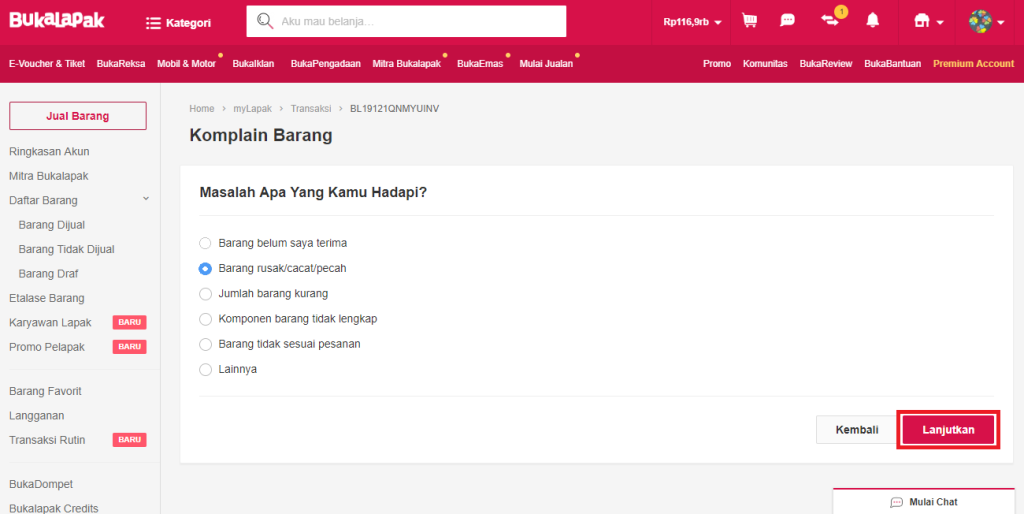Focus the Aku mau belanja search field
Image resolution: width=1024 pixels, height=514 pixels.
(x=406, y=22)
